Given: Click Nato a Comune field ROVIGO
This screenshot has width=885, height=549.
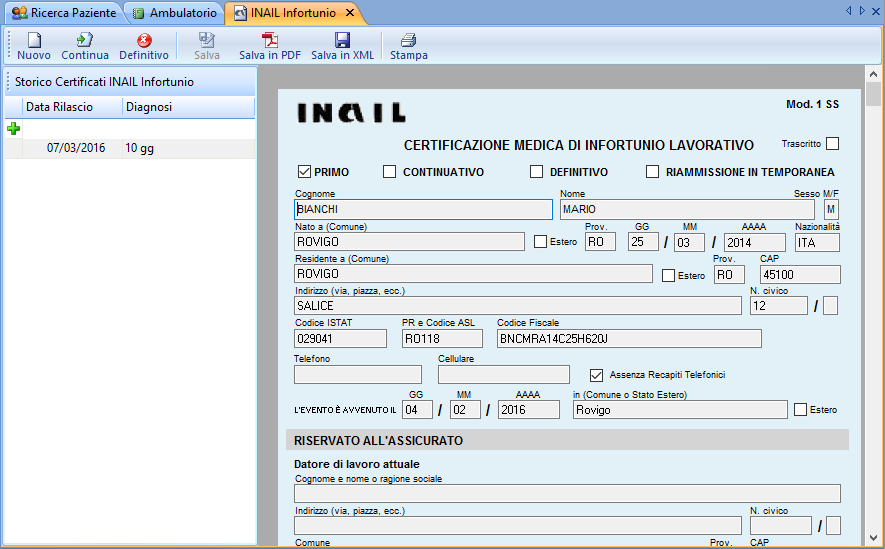Looking at the screenshot, I should click(409, 242).
